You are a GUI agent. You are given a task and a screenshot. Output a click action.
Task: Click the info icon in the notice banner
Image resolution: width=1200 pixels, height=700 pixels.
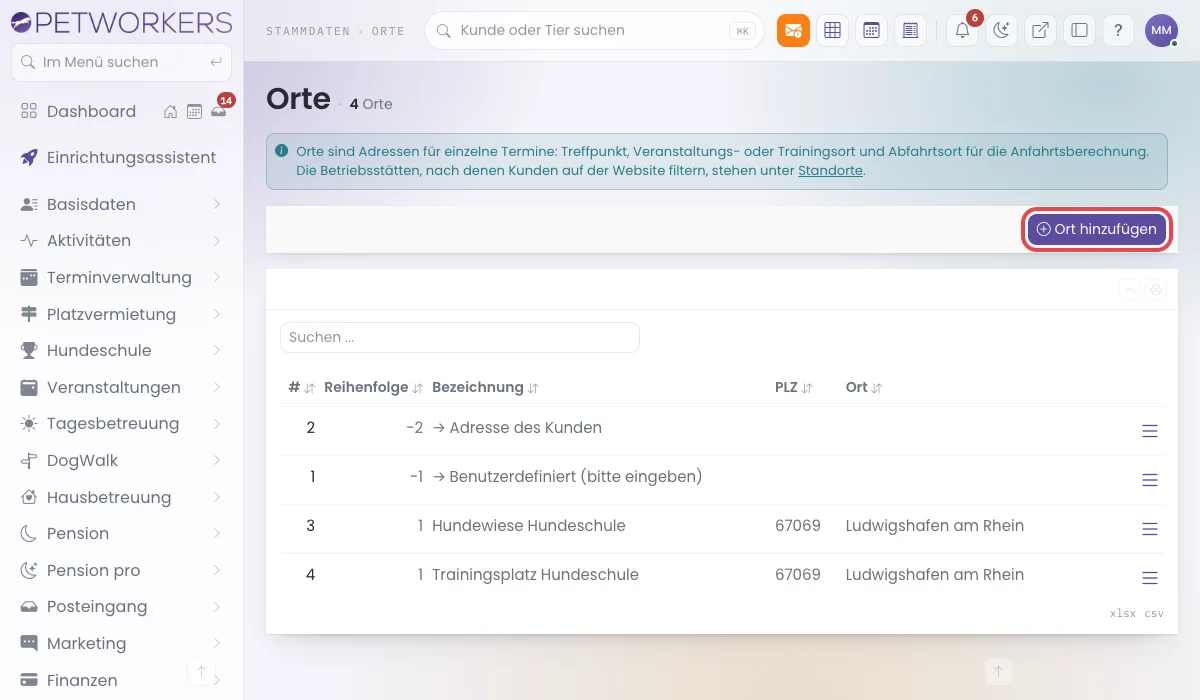coord(282,152)
